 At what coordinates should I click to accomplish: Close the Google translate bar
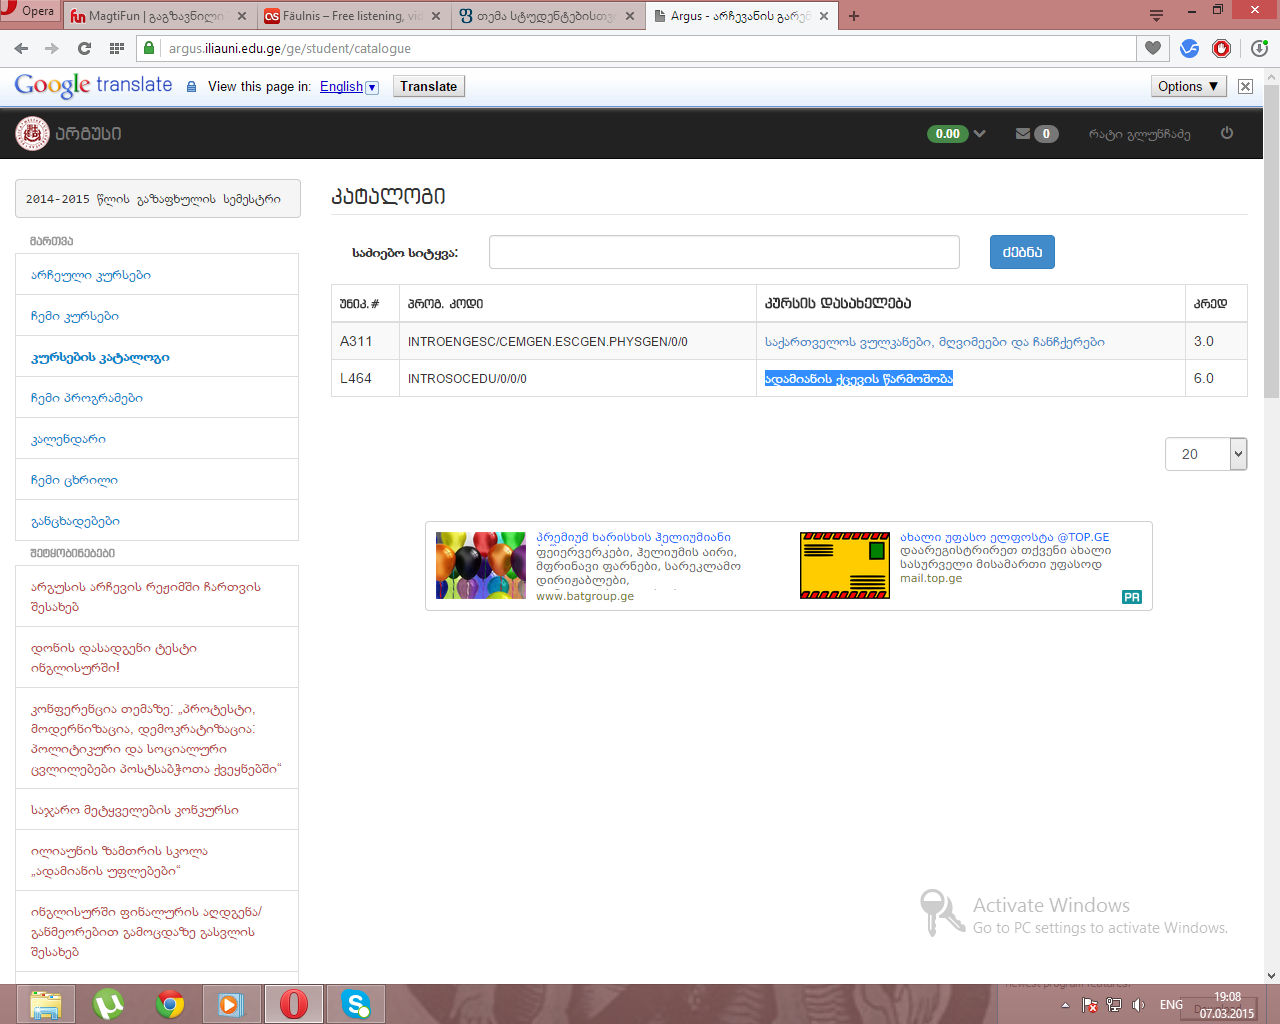click(x=1245, y=87)
